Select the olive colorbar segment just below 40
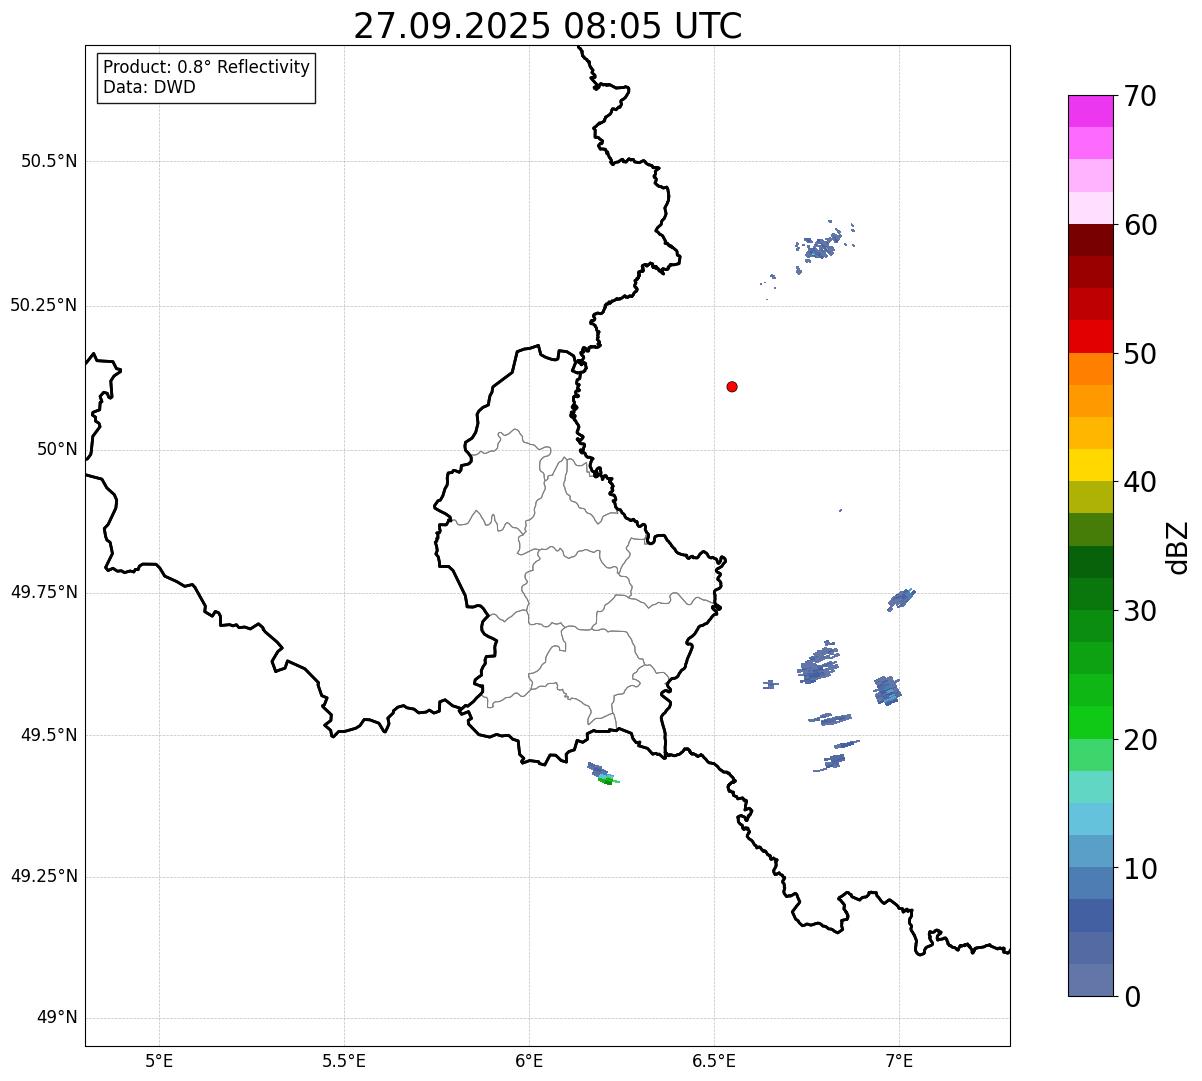The image size is (1202, 1081). tap(1091, 497)
